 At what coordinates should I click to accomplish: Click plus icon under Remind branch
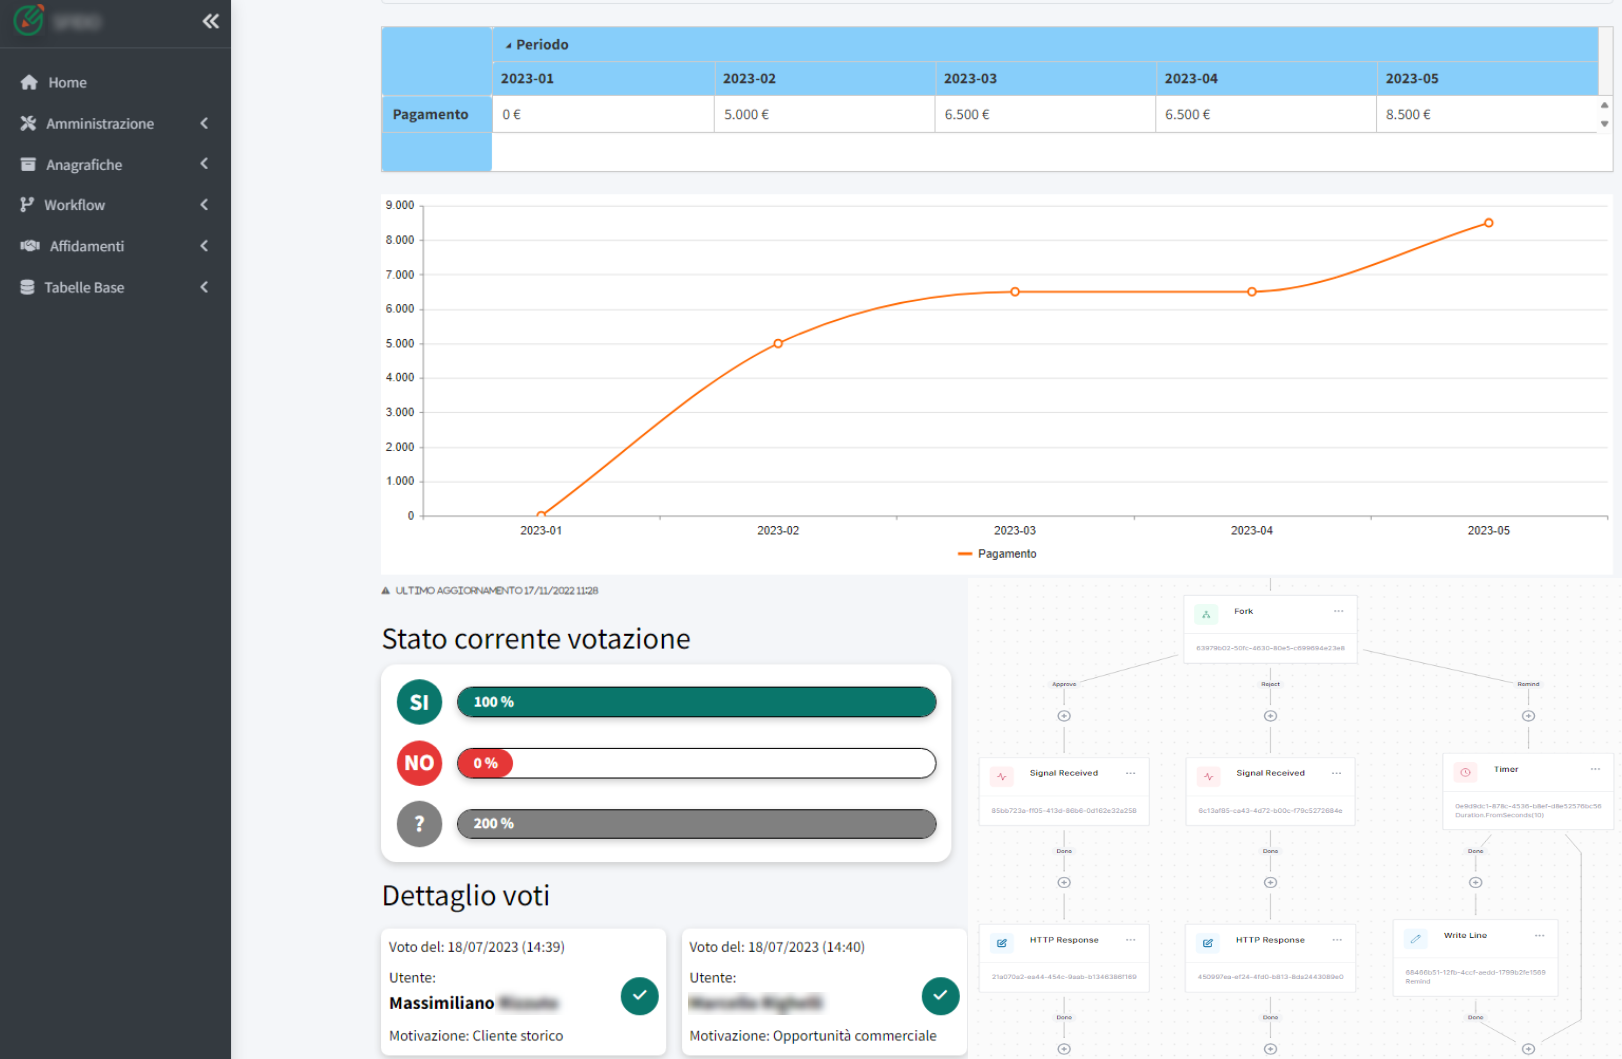click(1528, 716)
